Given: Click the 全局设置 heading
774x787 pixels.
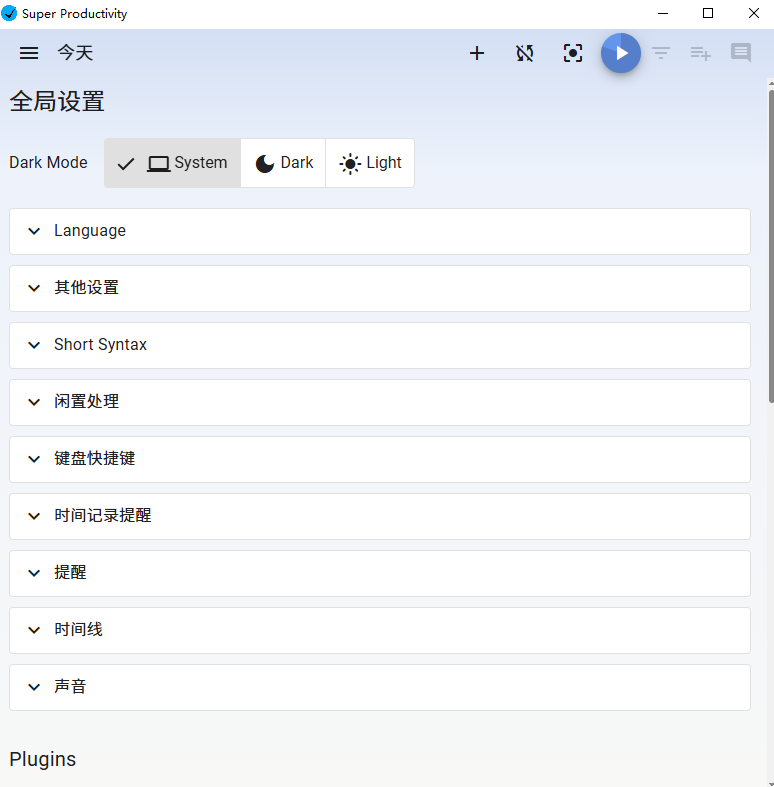Looking at the screenshot, I should [57, 101].
